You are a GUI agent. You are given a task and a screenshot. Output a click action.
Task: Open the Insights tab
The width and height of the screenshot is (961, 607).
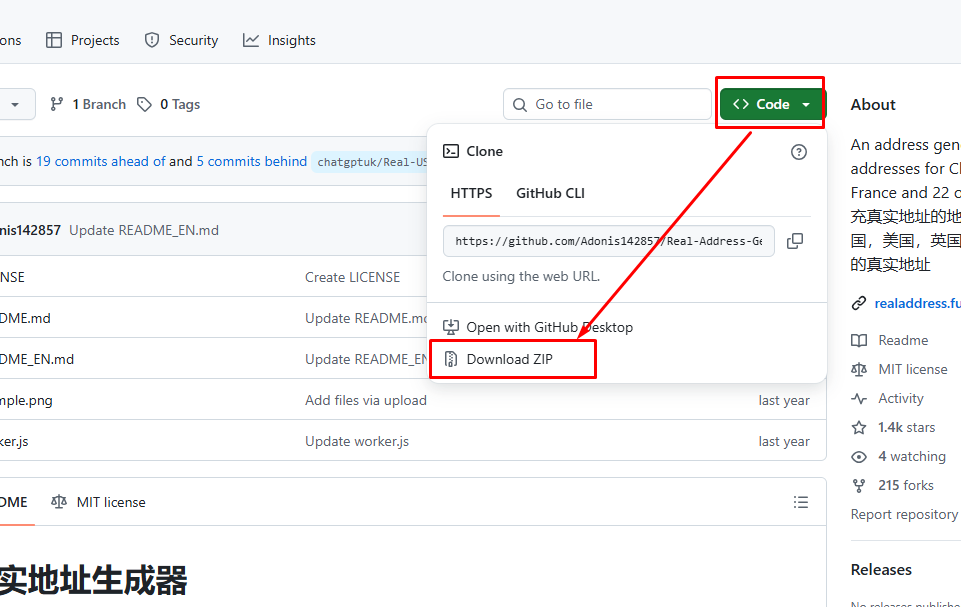pos(279,40)
